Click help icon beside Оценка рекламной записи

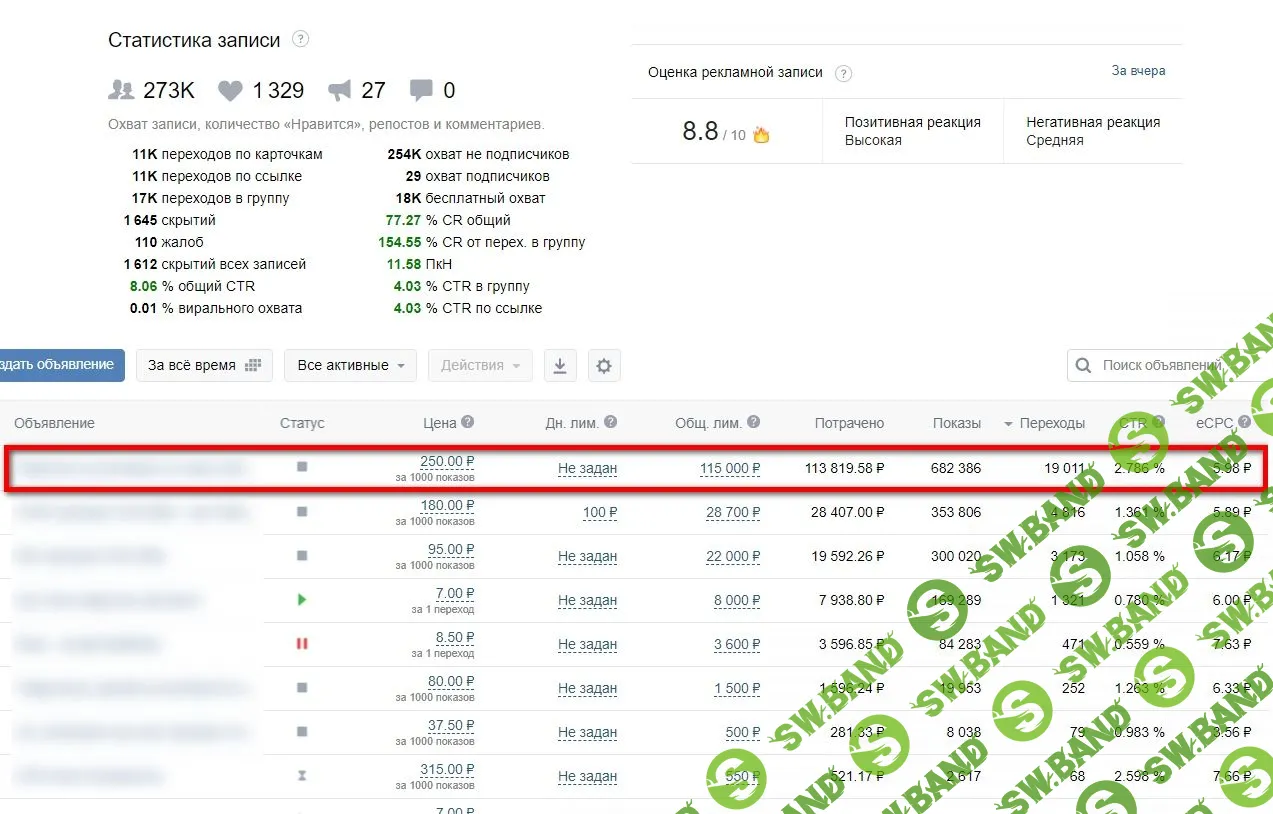click(x=843, y=73)
